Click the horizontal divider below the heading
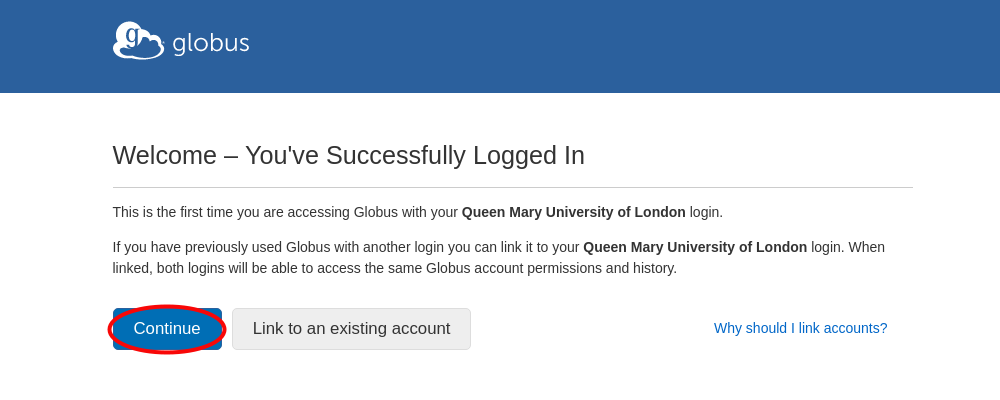This screenshot has width=1000, height=400. [513, 188]
